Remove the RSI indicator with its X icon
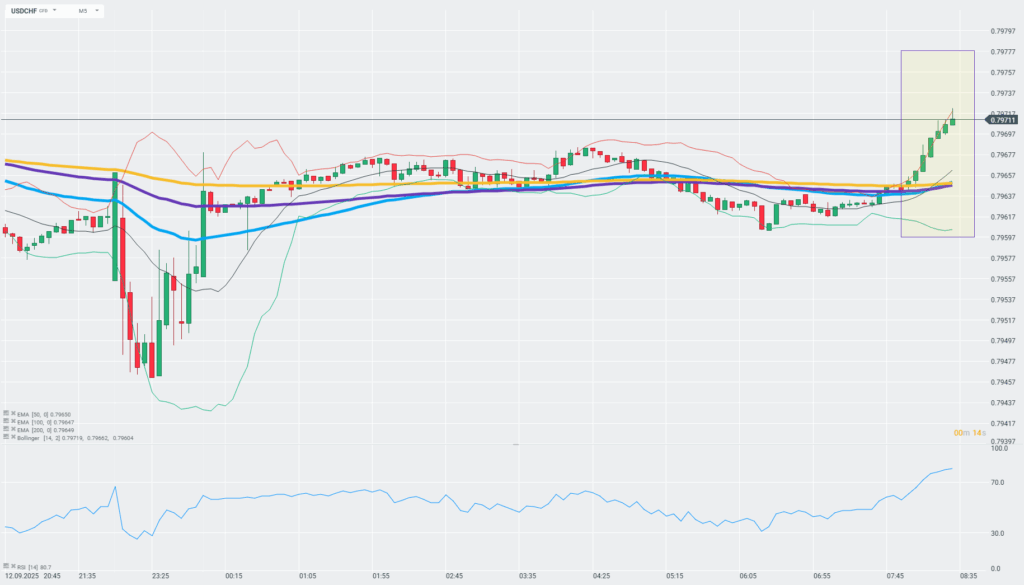The image size is (1024, 585). click(x=14, y=567)
